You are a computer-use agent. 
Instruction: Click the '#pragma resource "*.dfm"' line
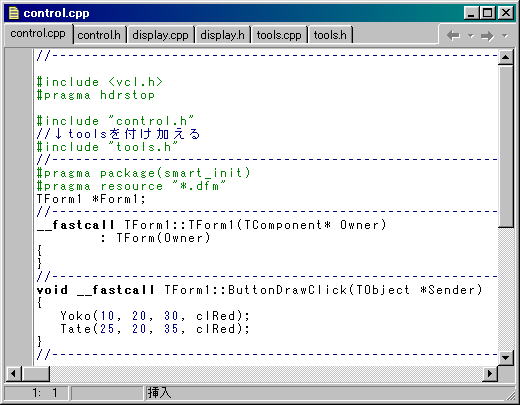coord(131,186)
